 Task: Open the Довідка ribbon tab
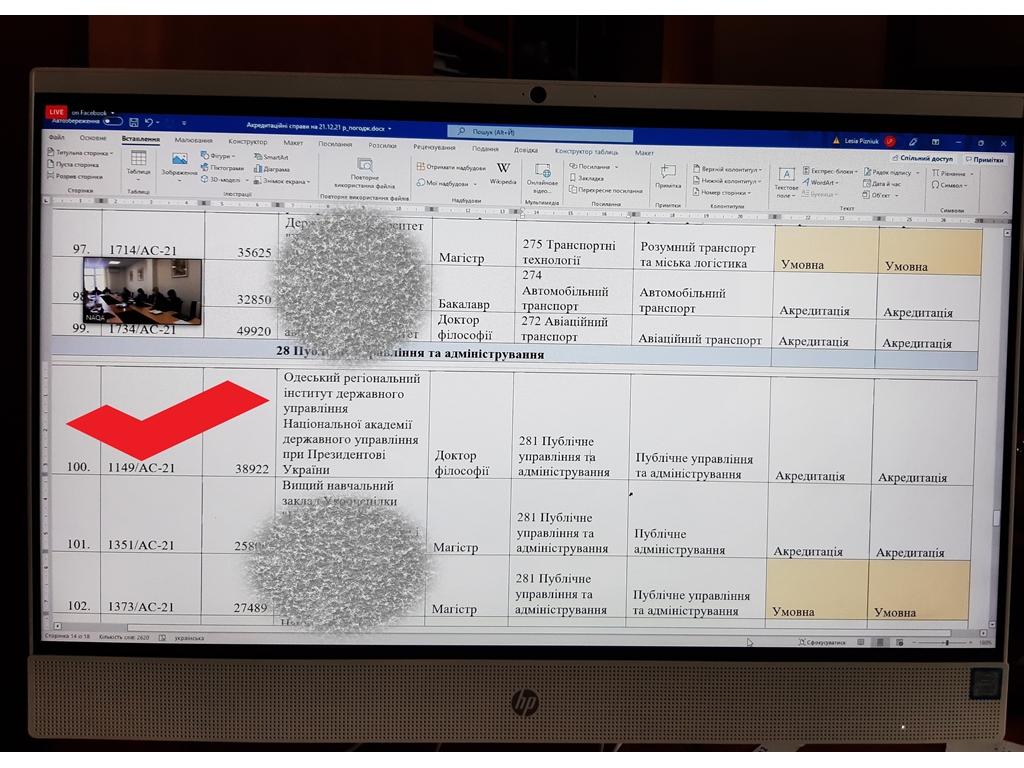coord(526,150)
